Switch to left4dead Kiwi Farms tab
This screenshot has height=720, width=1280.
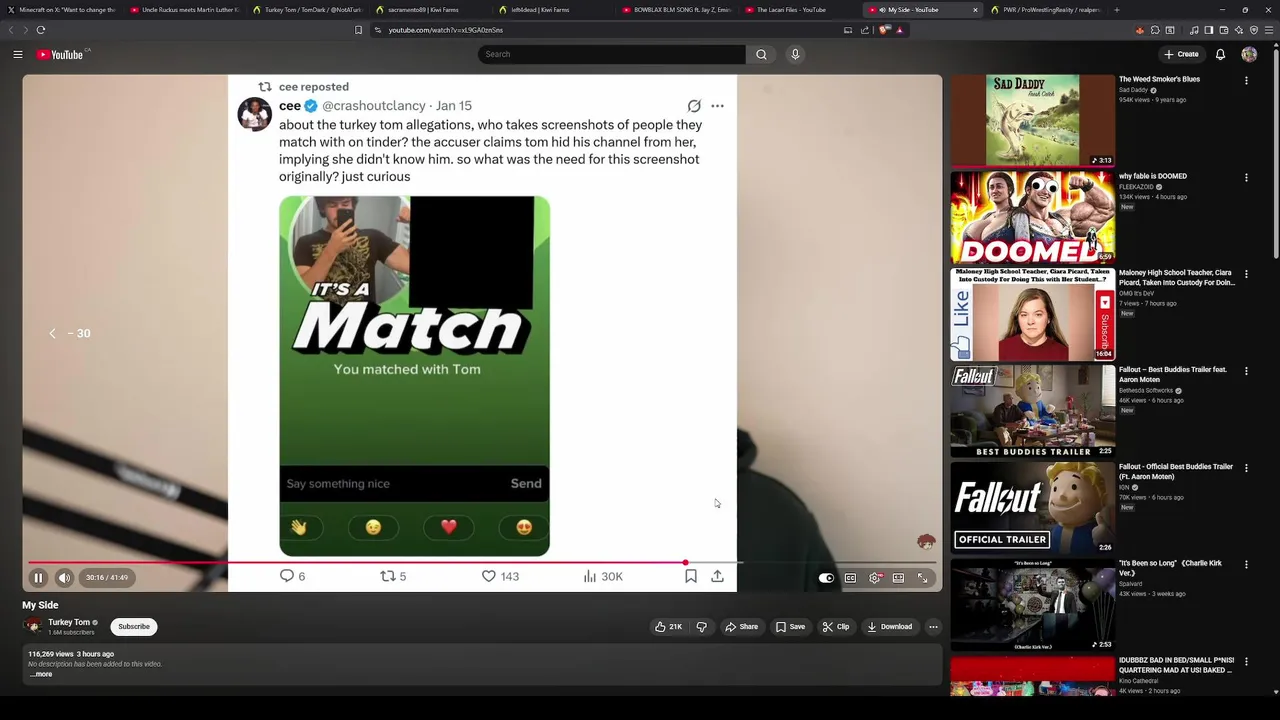(x=554, y=10)
